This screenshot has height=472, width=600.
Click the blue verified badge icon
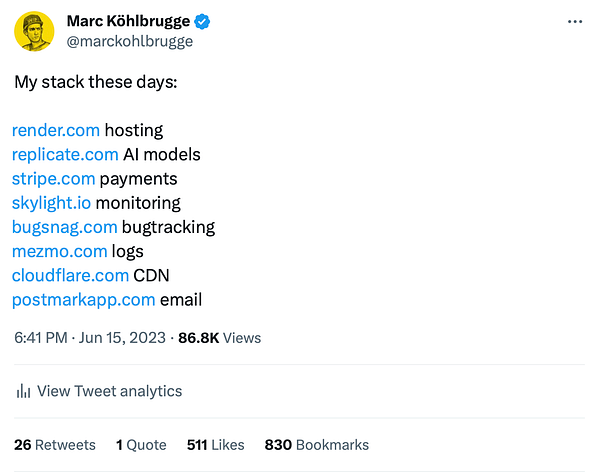[x=202, y=21]
